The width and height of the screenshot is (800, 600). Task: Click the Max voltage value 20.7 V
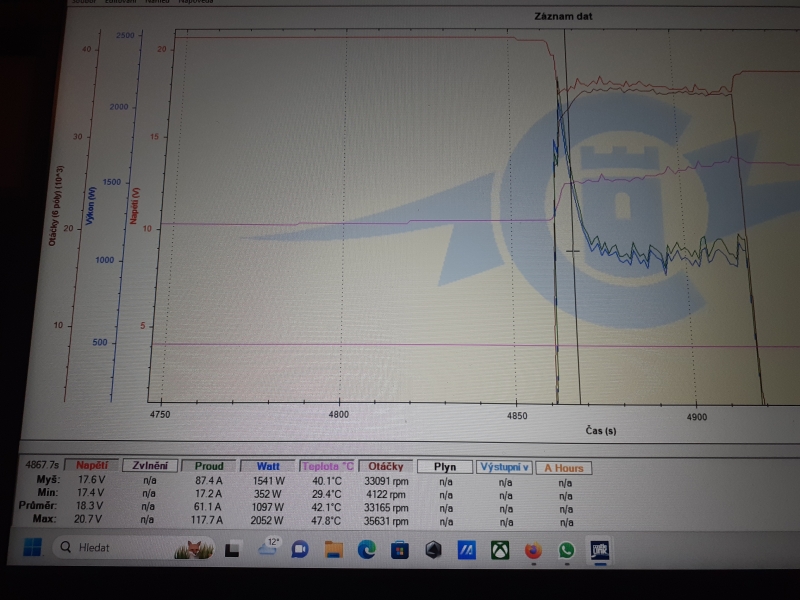point(88,519)
